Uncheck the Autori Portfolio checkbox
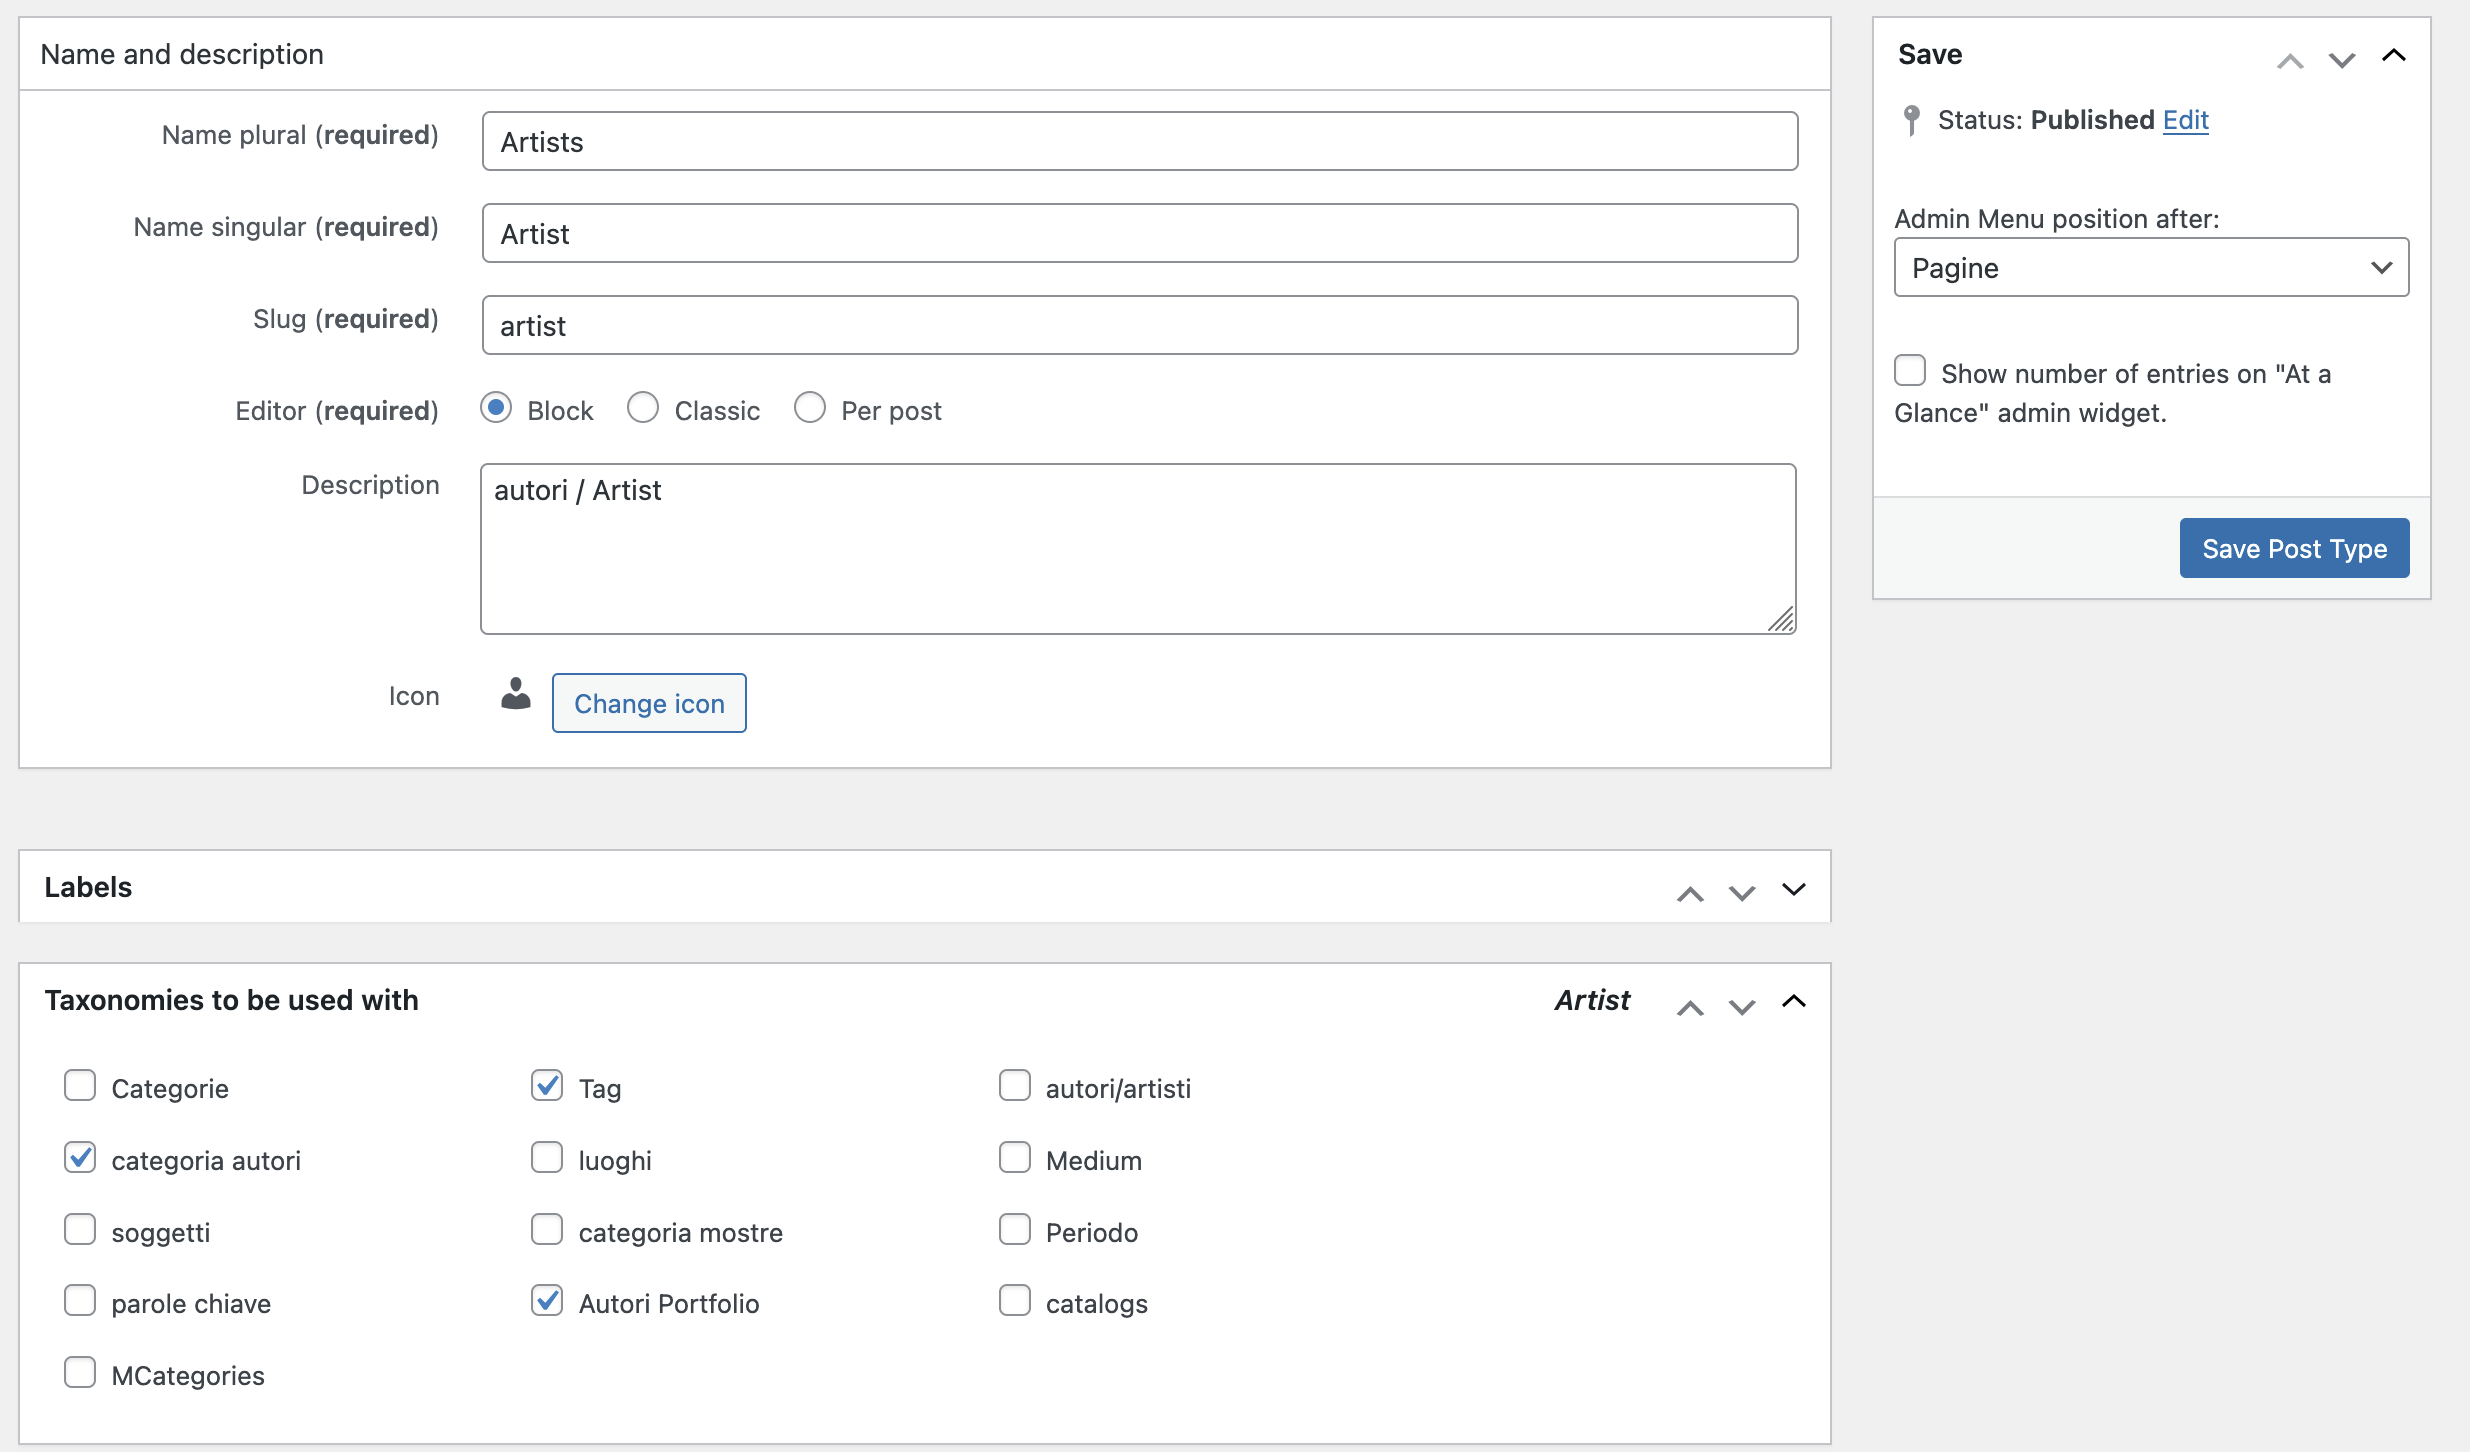Screen dimensions: 2470x1452 point(547,1300)
